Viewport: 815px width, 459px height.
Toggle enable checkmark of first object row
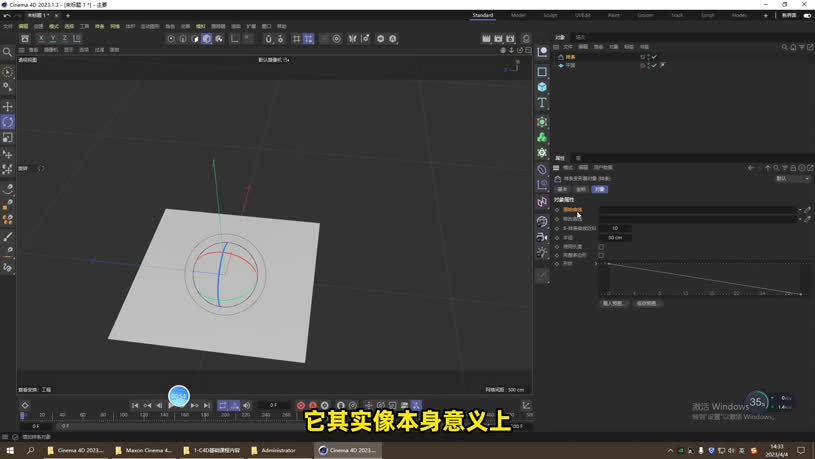654,57
